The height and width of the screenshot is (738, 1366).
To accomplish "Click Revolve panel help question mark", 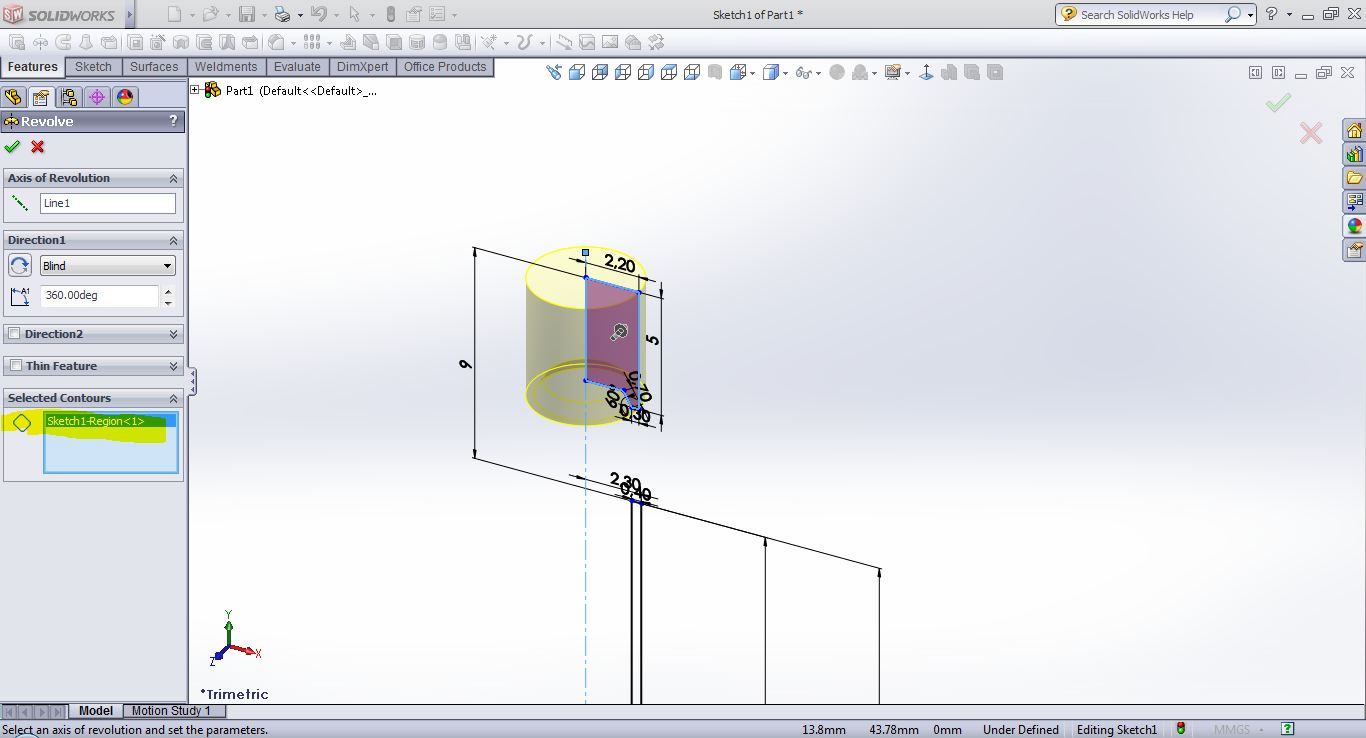I will pyautogui.click(x=173, y=121).
